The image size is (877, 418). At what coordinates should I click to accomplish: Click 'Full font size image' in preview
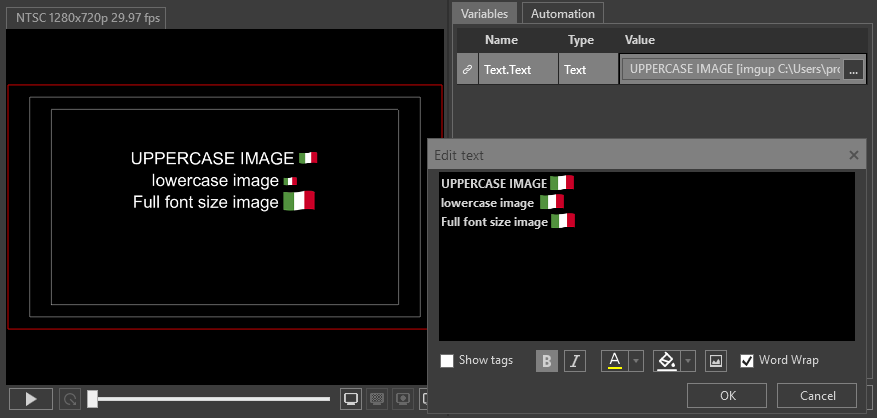coord(206,202)
